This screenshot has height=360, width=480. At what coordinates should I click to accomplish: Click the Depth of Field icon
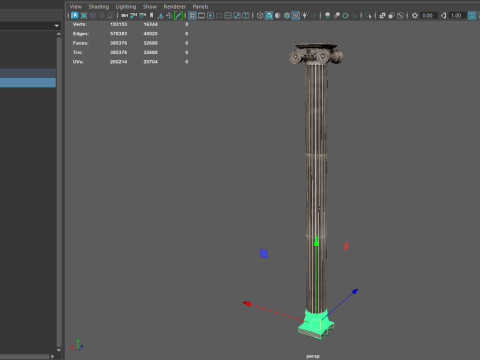coord(354,15)
